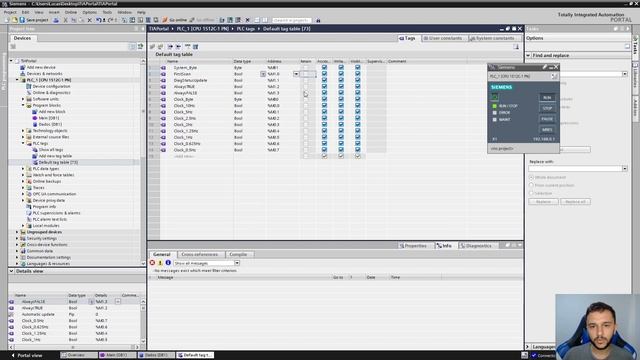Toggle Writable checkbox for Clock_Byte row
640x360 pixels.
pos(341,99)
